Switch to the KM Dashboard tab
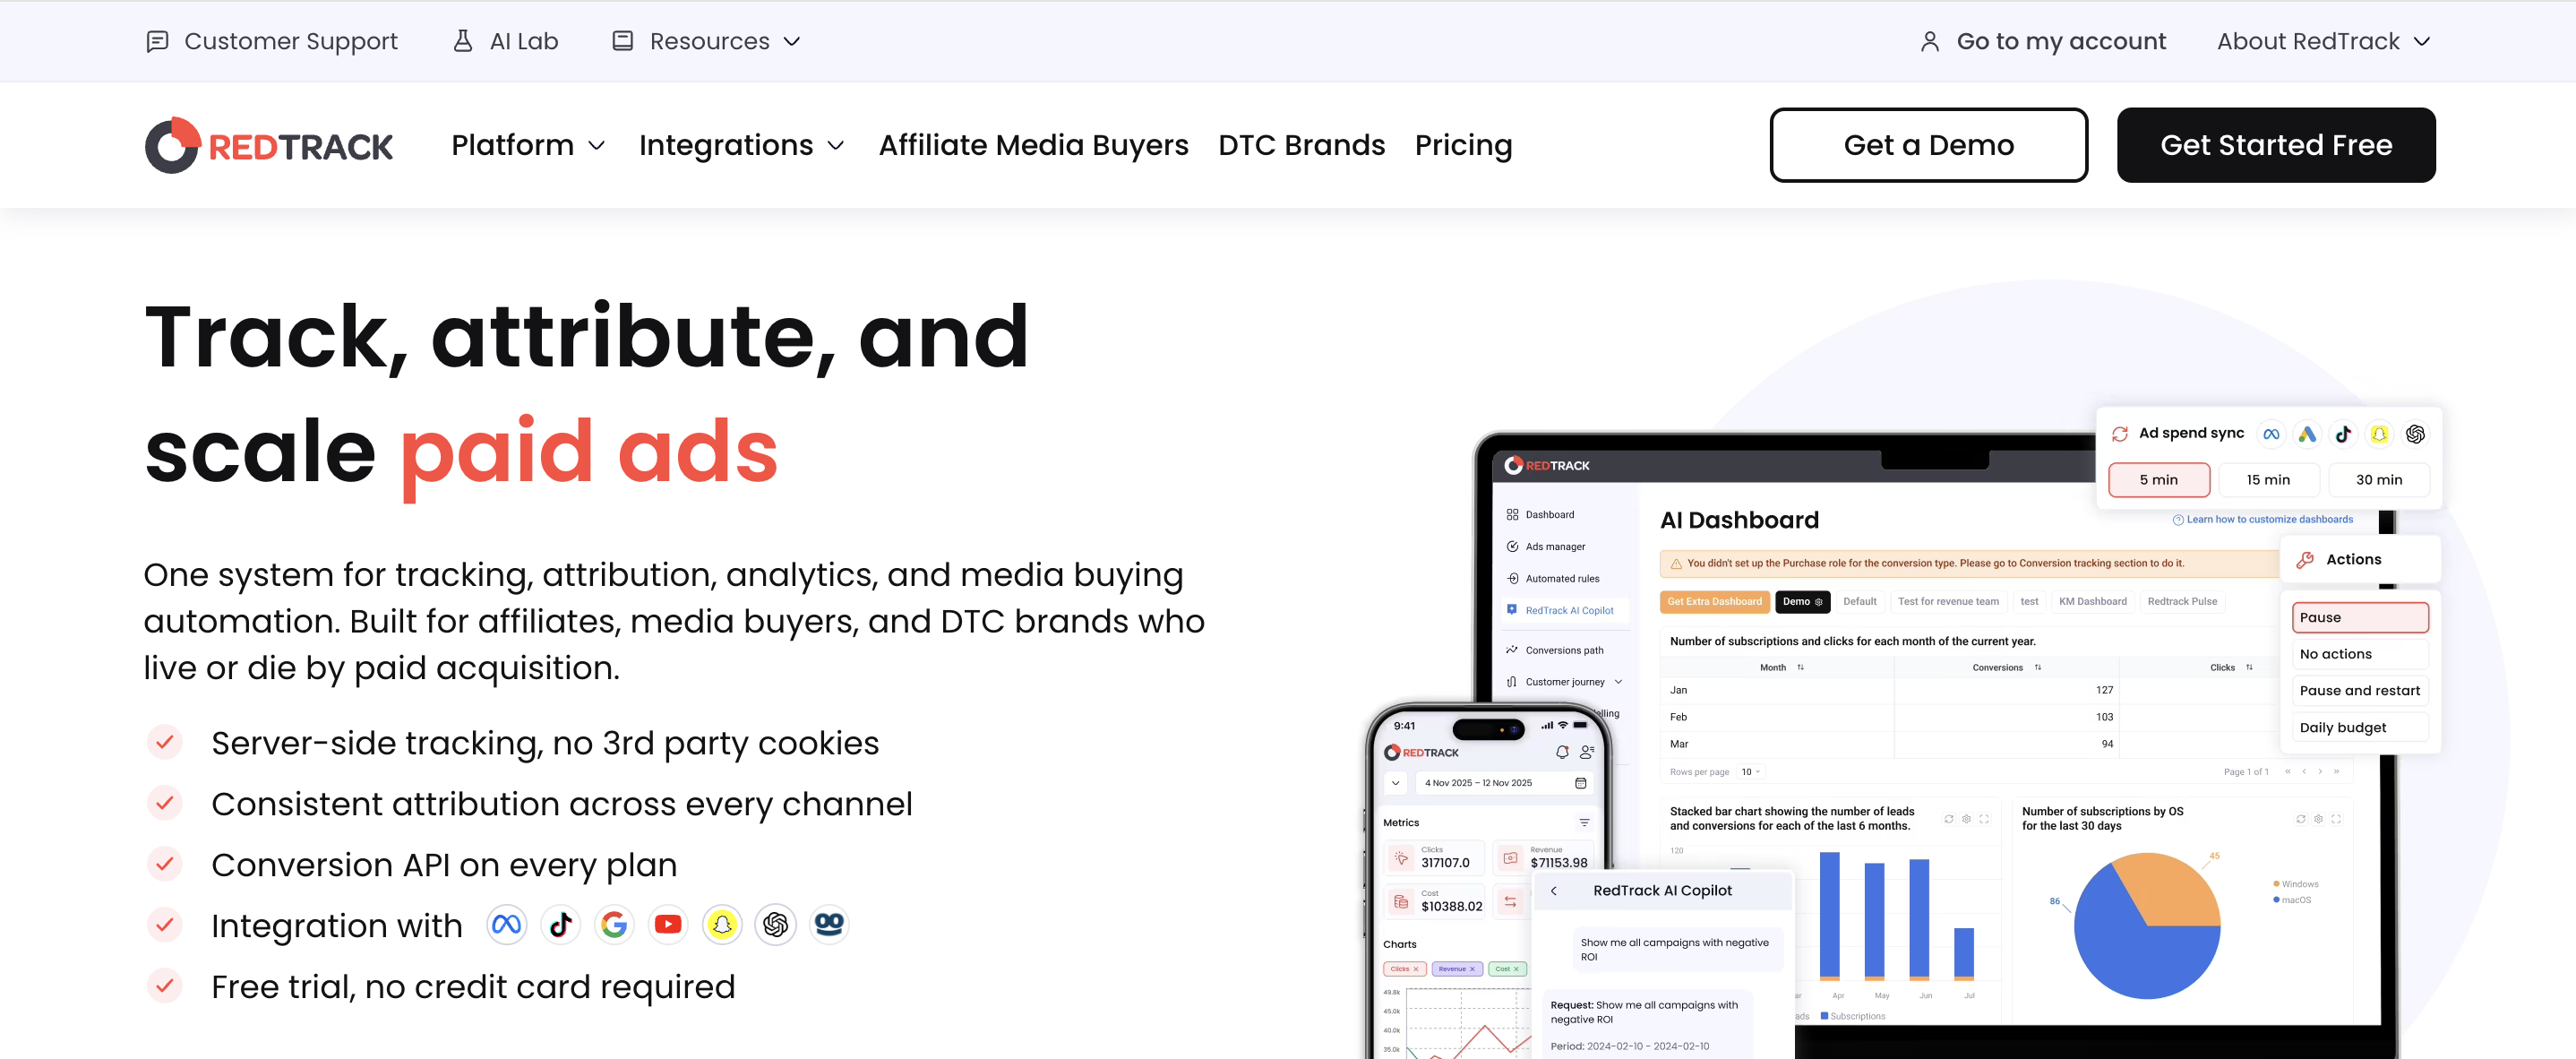Screen dimensions: 2576x1059 click(2092, 602)
